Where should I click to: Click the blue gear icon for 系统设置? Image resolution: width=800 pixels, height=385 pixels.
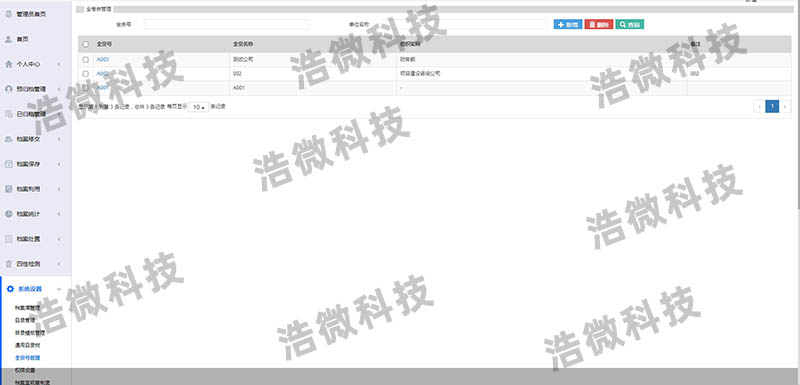click(x=10, y=289)
